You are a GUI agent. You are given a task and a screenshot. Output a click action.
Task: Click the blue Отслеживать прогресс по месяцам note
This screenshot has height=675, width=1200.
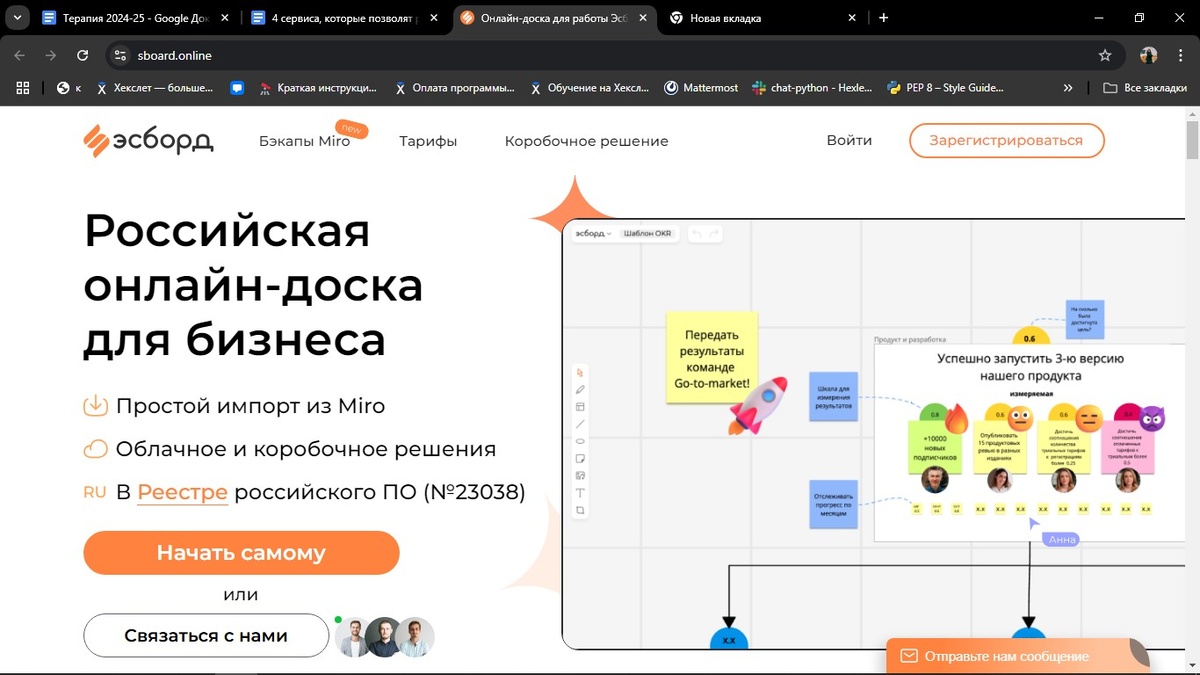point(833,504)
